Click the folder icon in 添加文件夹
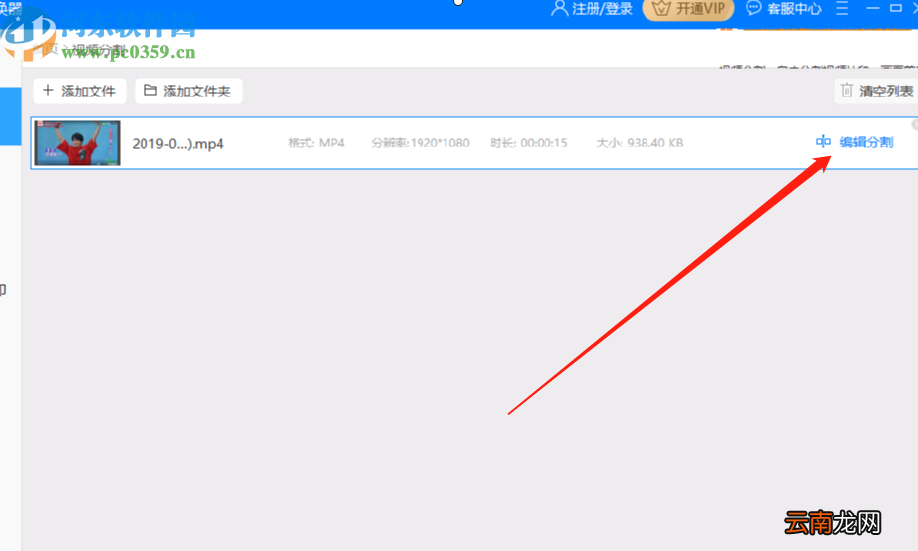This screenshot has width=918, height=551. pyautogui.click(x=150, y=90)
